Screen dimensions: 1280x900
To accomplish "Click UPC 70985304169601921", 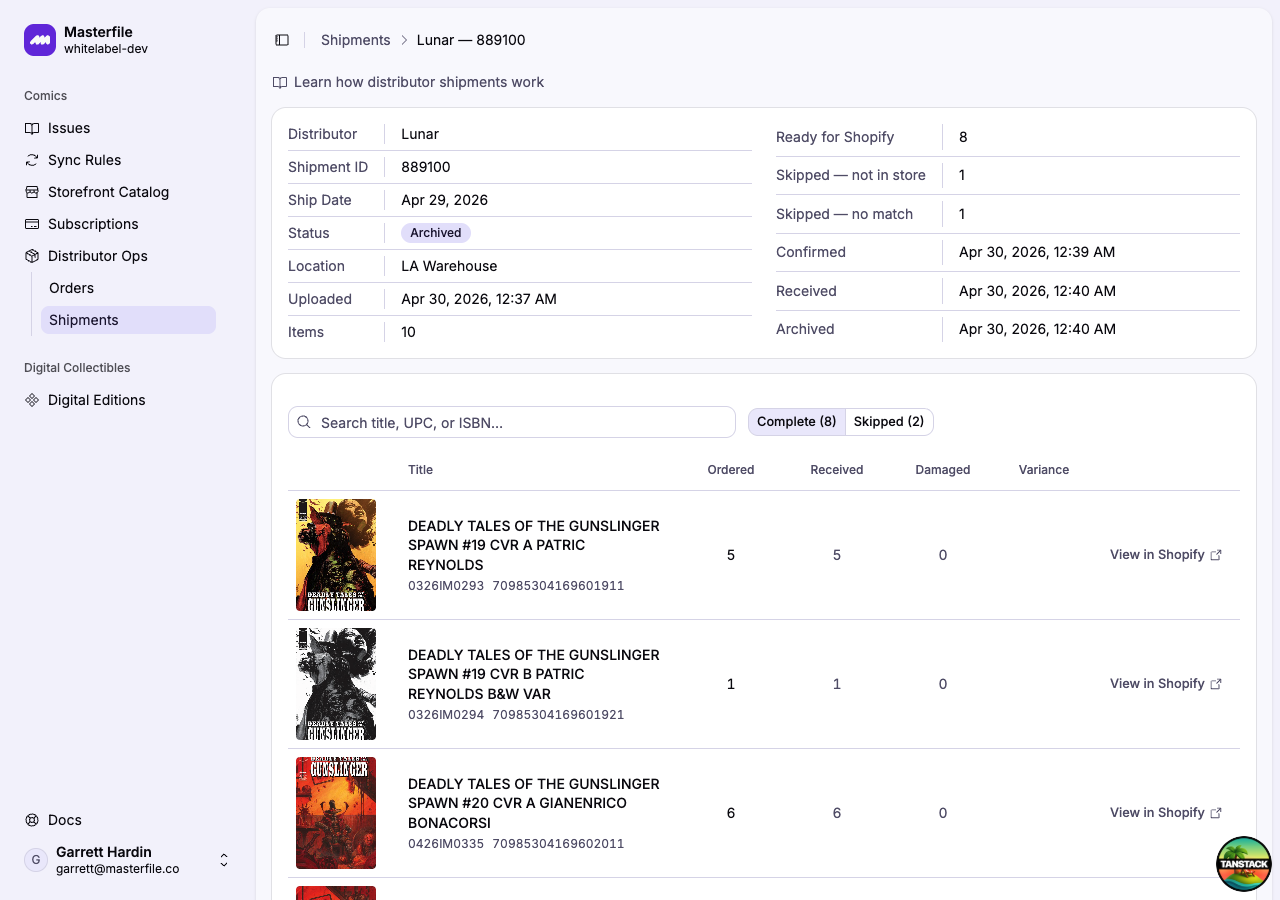I will 558,715.
